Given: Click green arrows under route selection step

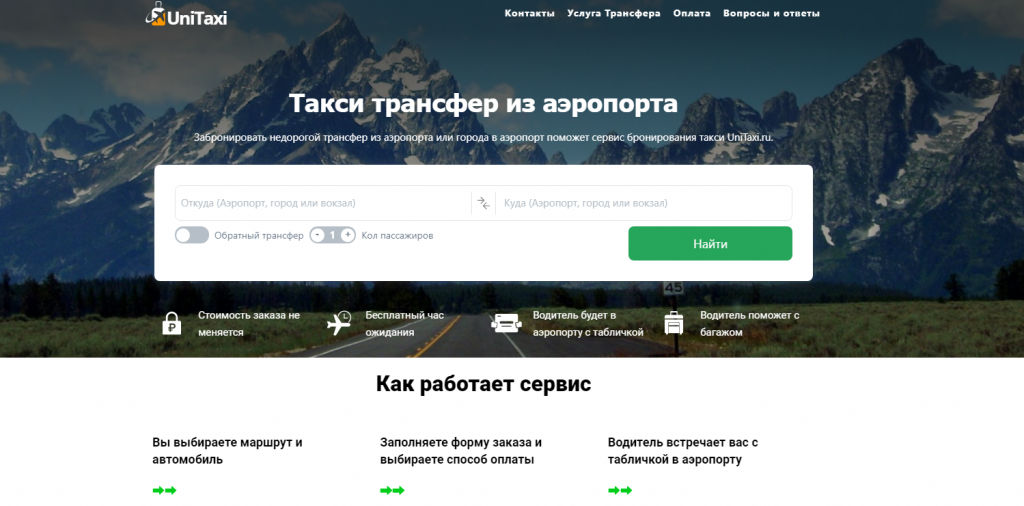Looking at the screenshot, I should coord(165,490).
